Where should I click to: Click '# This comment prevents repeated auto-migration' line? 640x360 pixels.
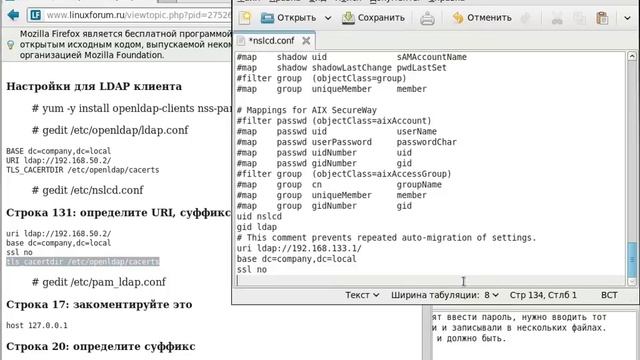pos(386,238)
